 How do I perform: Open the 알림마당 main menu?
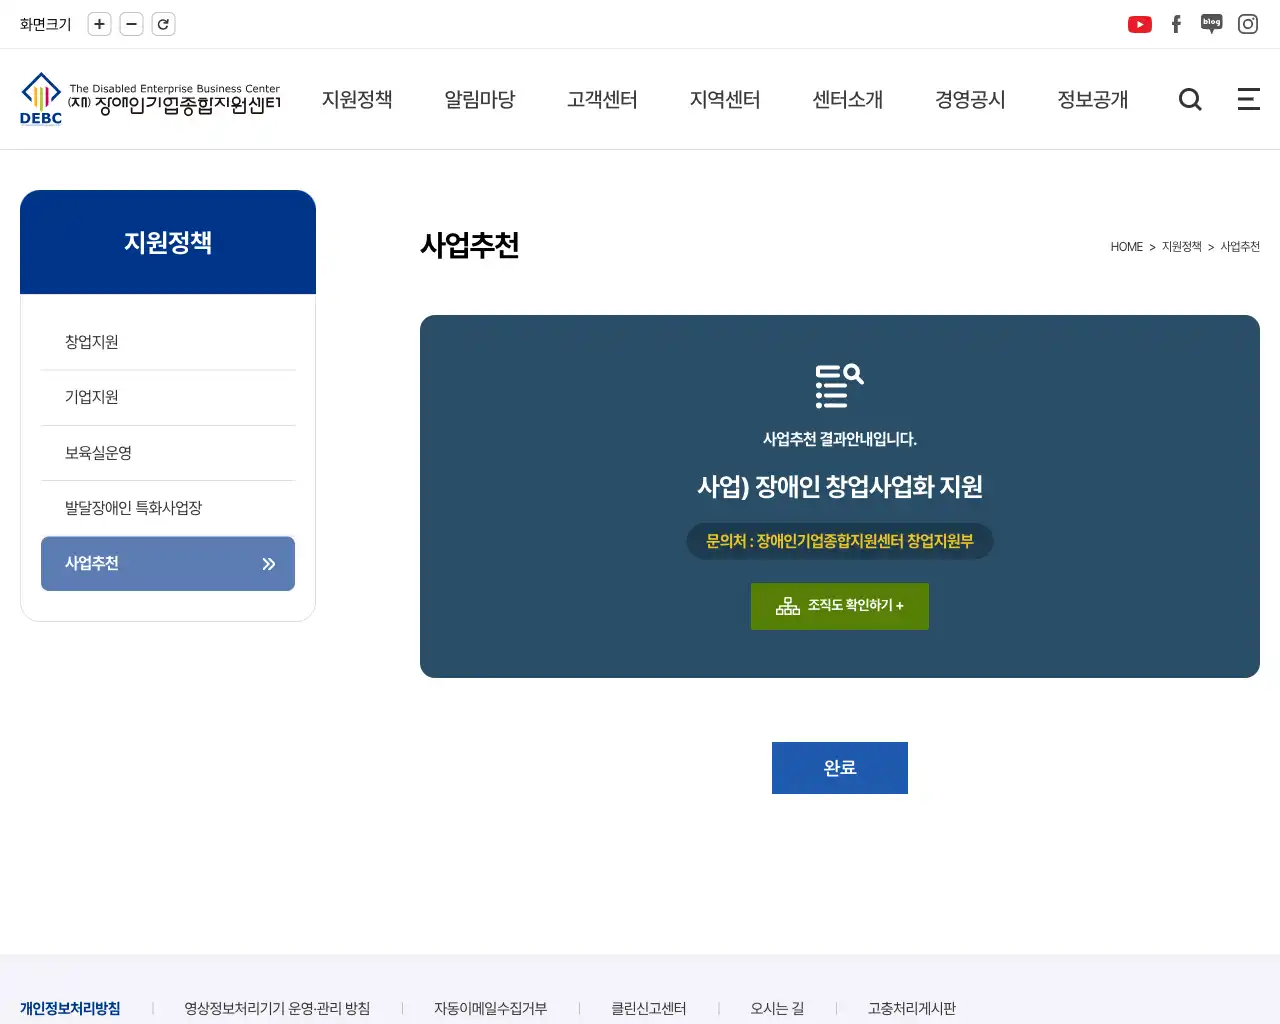480,99
